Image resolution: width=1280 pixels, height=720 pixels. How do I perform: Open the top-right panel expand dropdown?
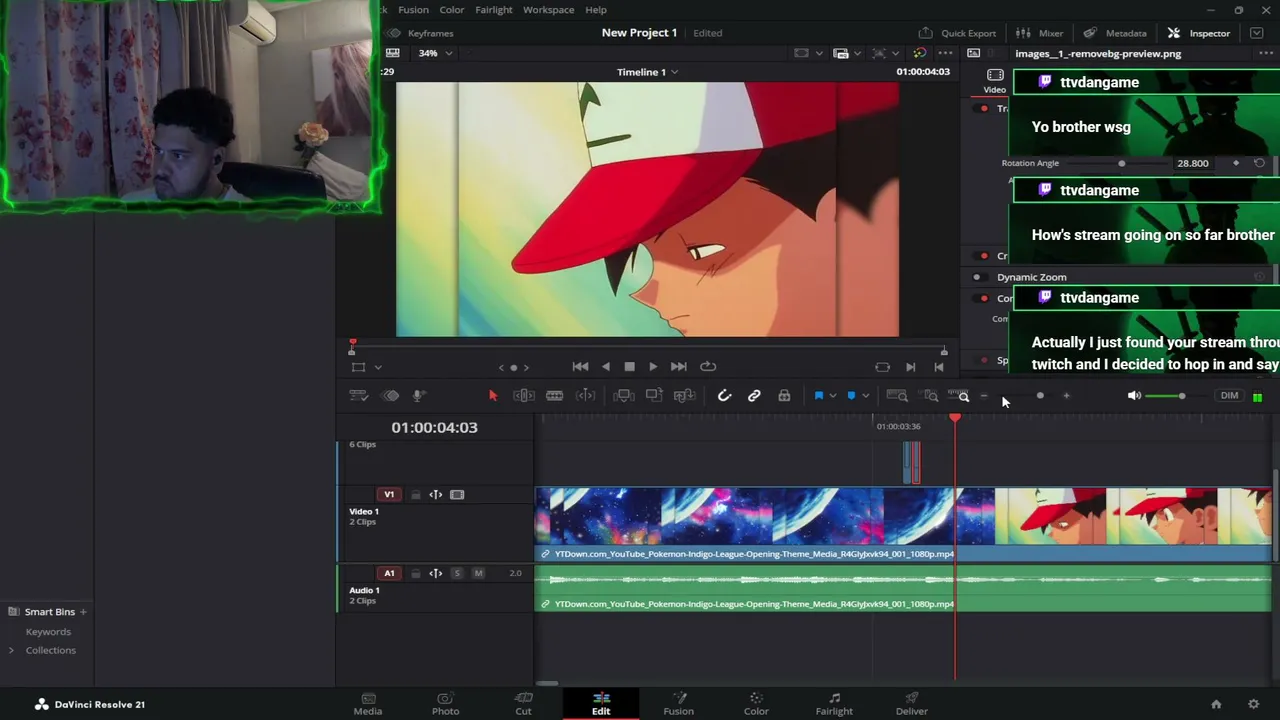pyautogui.click(x=1257, y=33)
